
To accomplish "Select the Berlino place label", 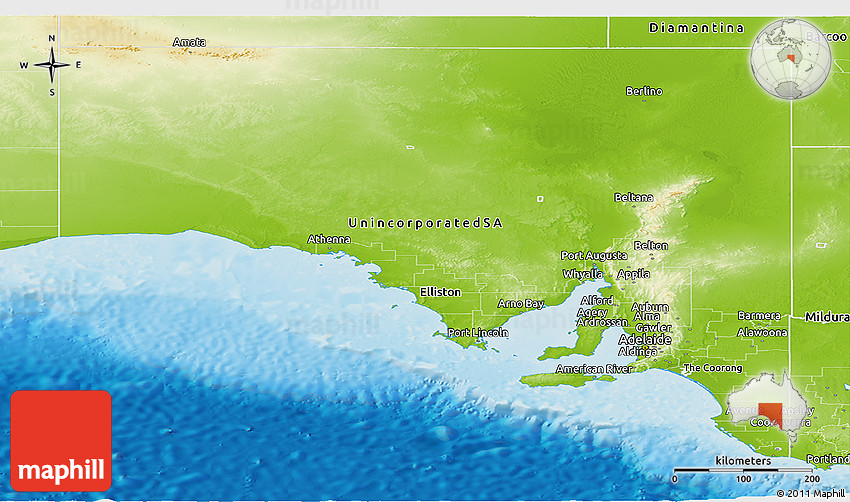I will pyautogui.click(x=644, y=91).
